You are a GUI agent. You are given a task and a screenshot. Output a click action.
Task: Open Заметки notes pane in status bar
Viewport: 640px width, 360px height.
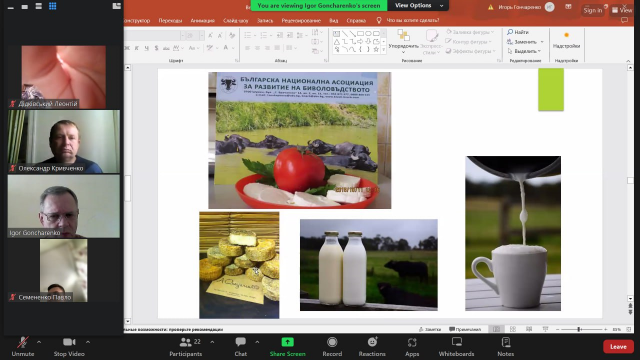point(430,329)
